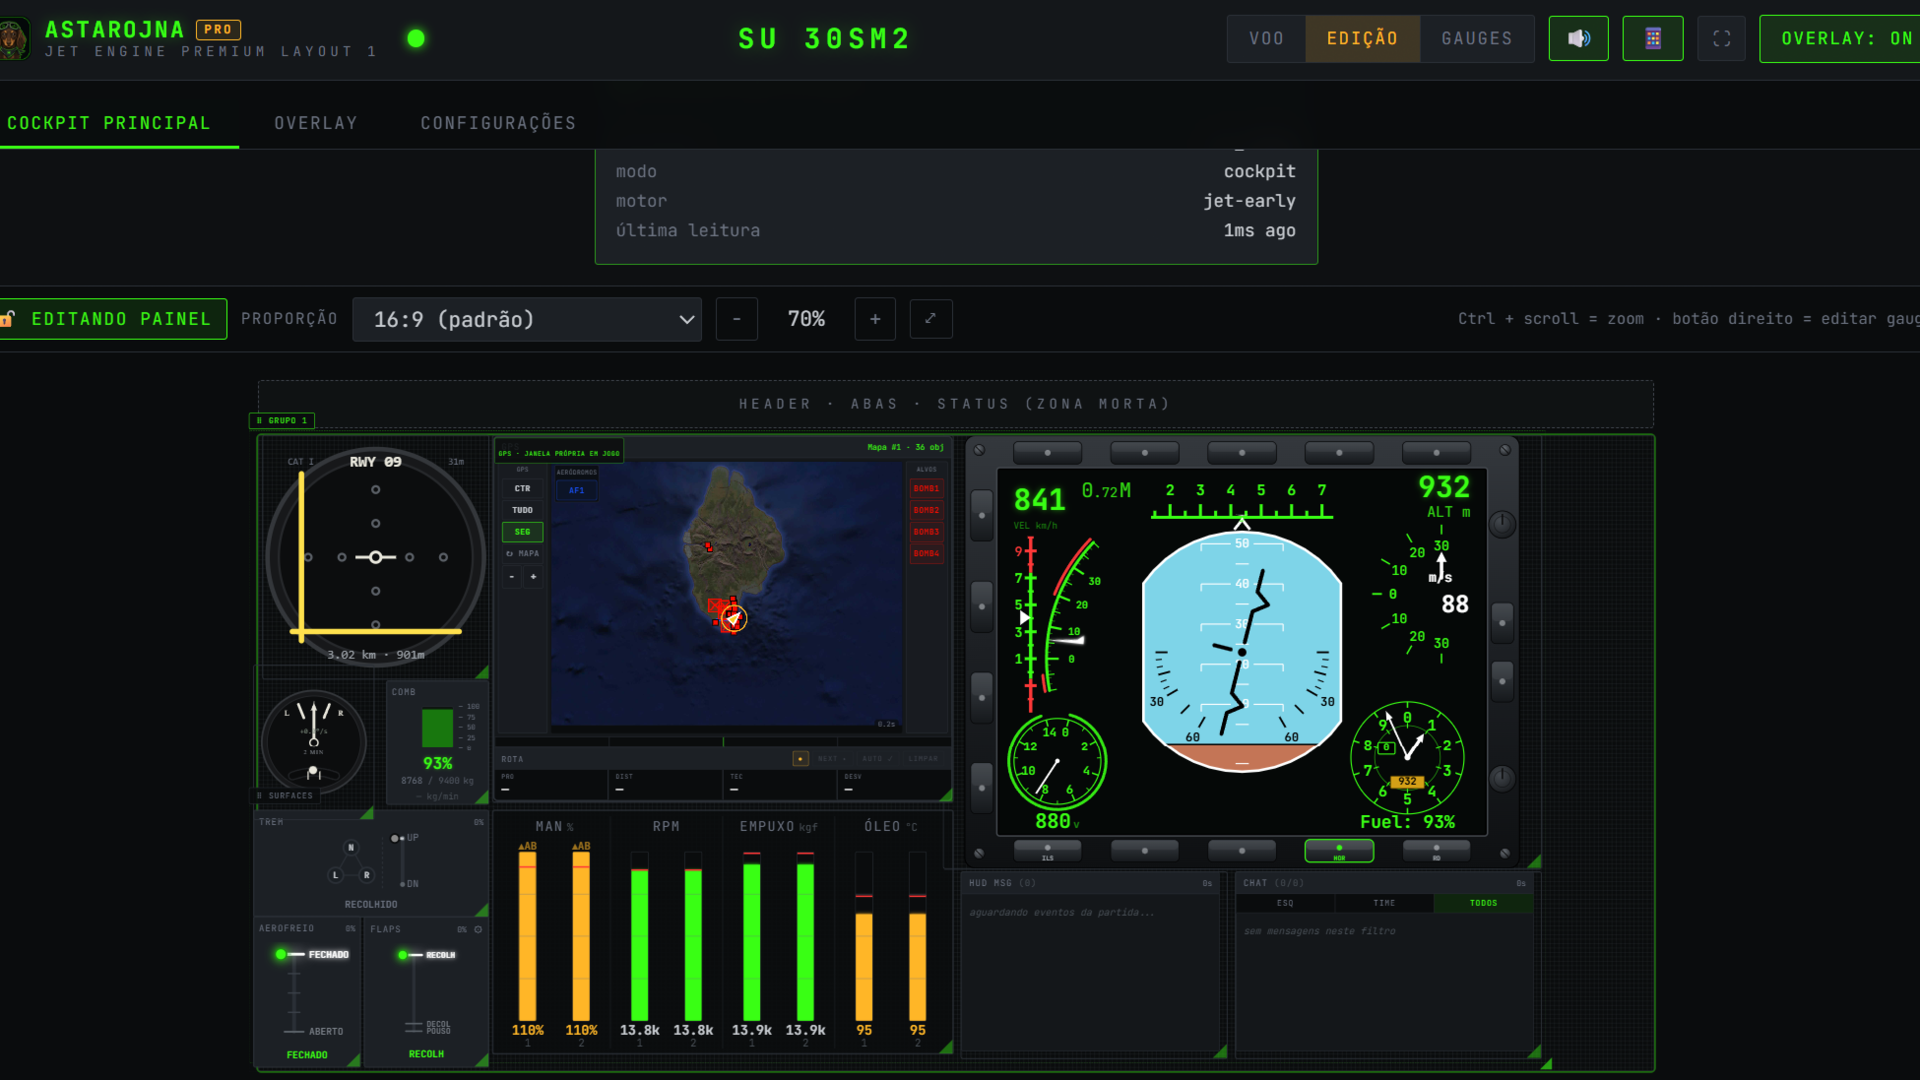Select the TIME chat filter tab

[1384, 903]
